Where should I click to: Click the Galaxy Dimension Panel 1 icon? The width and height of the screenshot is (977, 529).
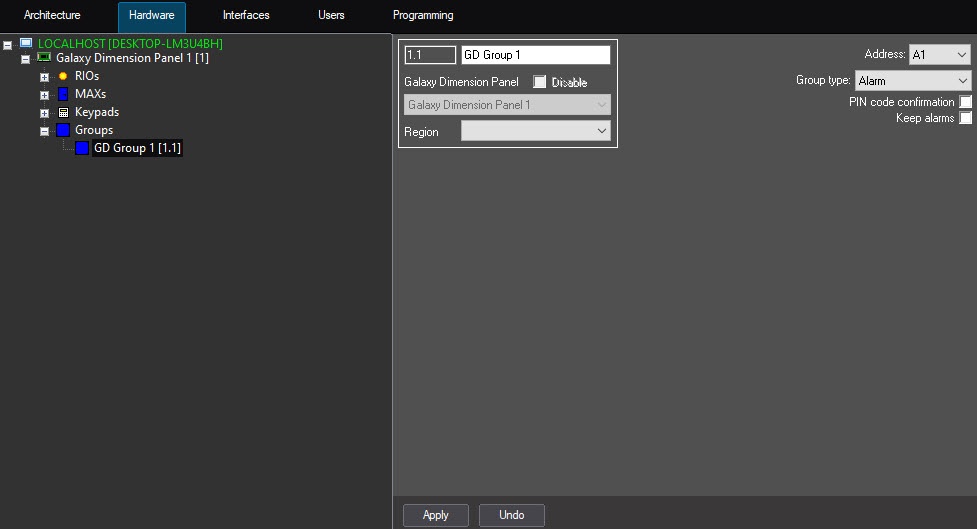click(x=44, y=57)
